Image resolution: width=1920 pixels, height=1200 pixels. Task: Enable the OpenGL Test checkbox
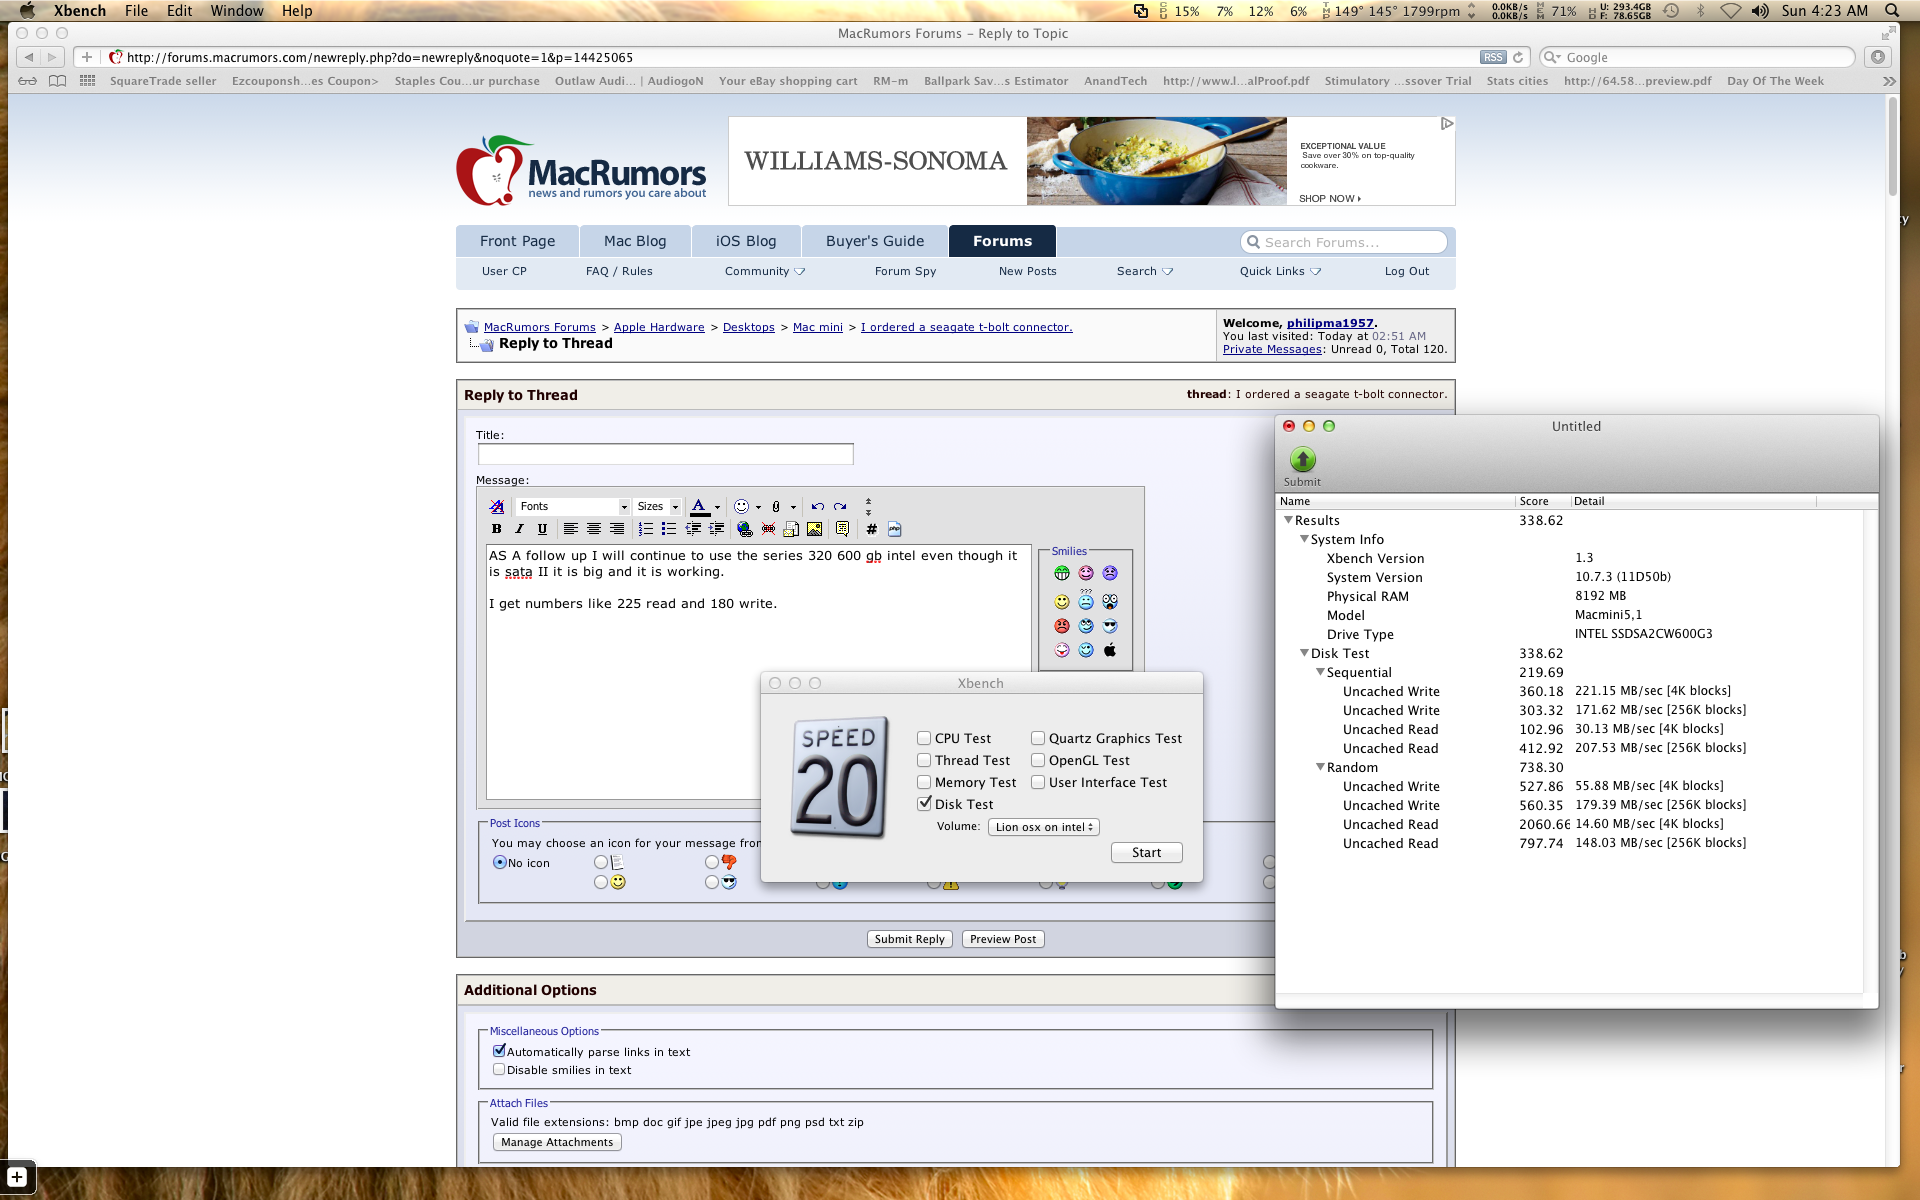(1038, 760)
